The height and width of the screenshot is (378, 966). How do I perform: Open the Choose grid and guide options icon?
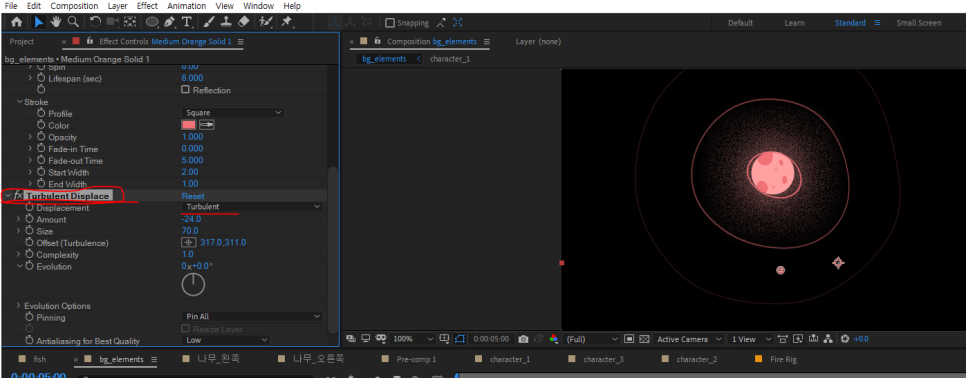tap(445, 339)
